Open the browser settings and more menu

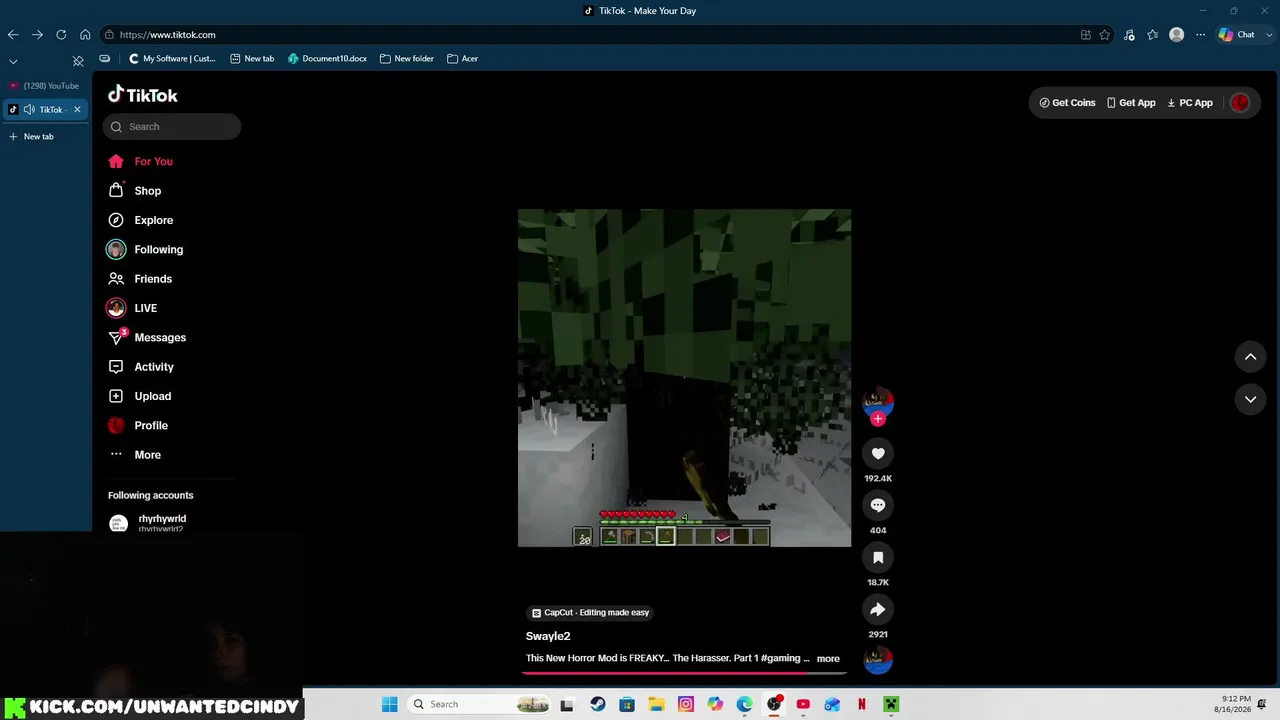coord(1201,35)
